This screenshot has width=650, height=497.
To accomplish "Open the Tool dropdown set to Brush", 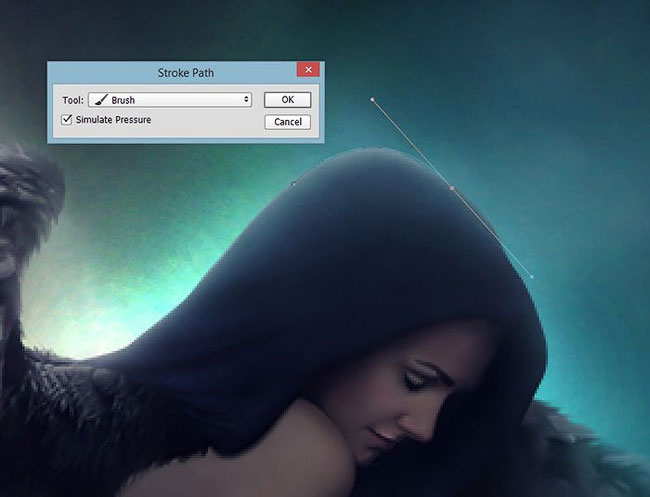I will click(170, 100).
